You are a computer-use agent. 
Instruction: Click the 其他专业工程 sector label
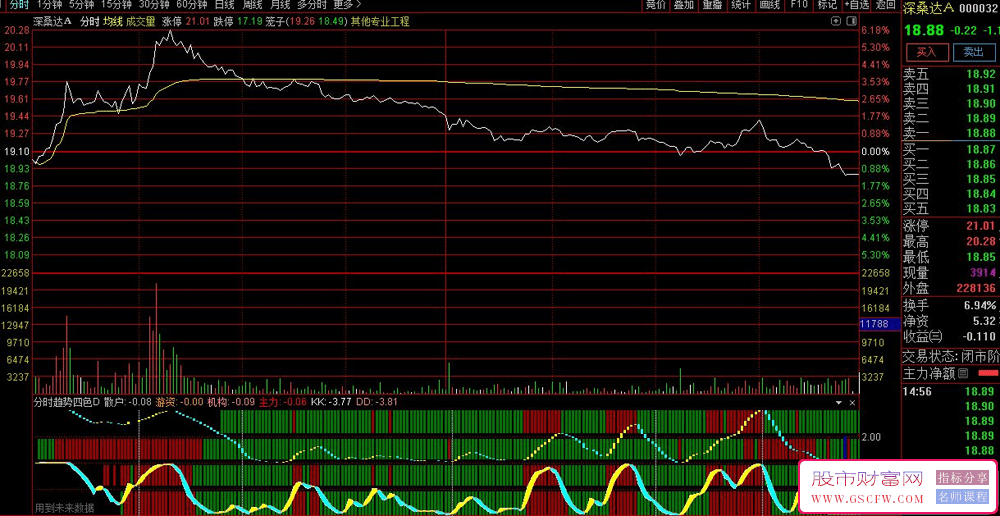coord(380,21)
